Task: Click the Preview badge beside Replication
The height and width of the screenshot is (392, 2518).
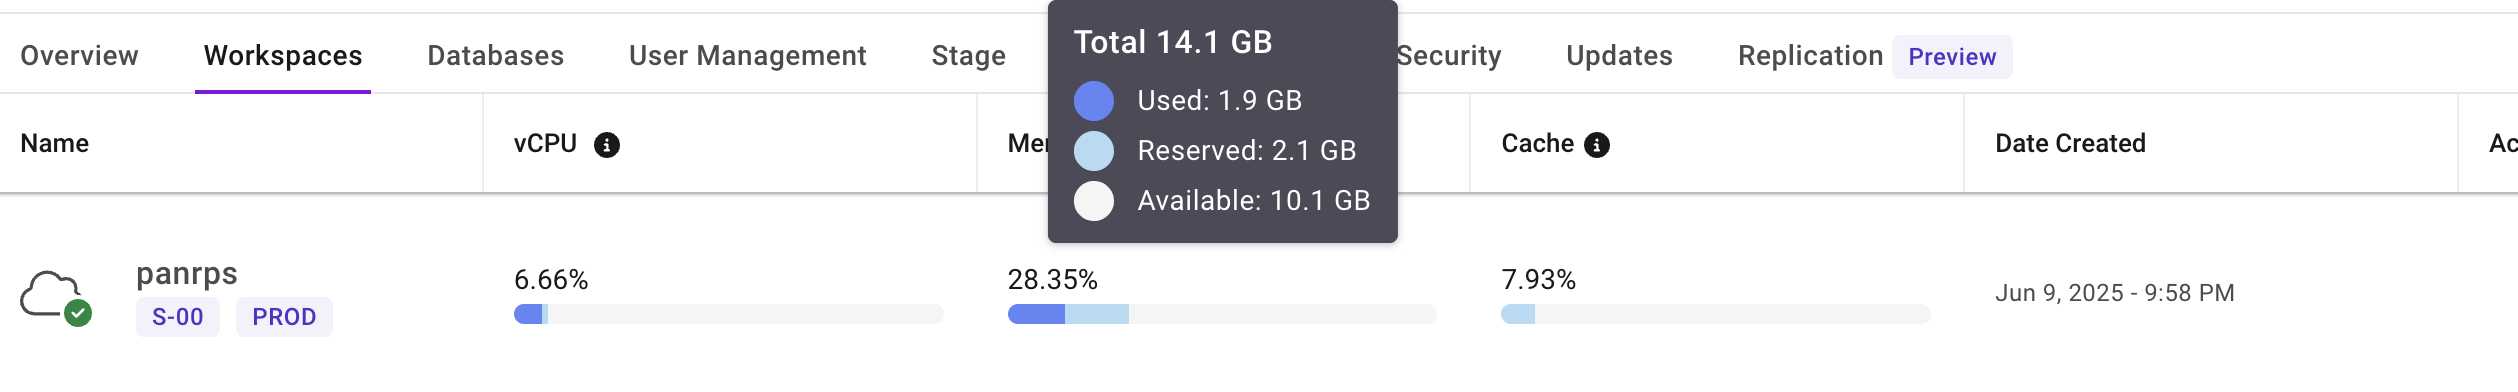Action: pyautogui.click(x=1952, y=57)
